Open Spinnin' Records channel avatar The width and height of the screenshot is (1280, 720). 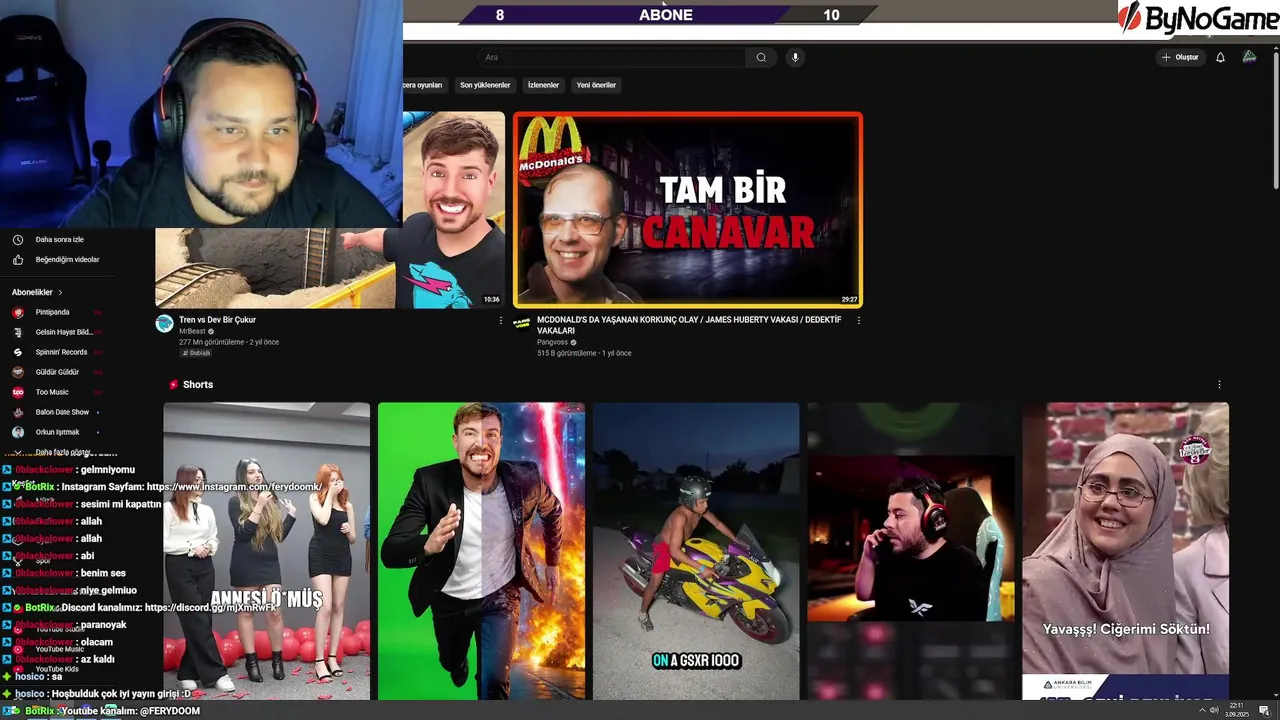point(18,352)
